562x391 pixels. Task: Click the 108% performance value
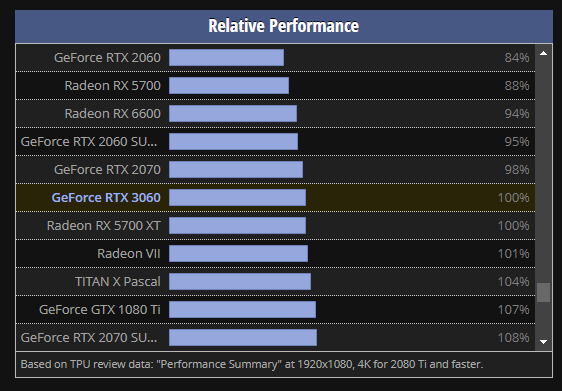[514, 337]
